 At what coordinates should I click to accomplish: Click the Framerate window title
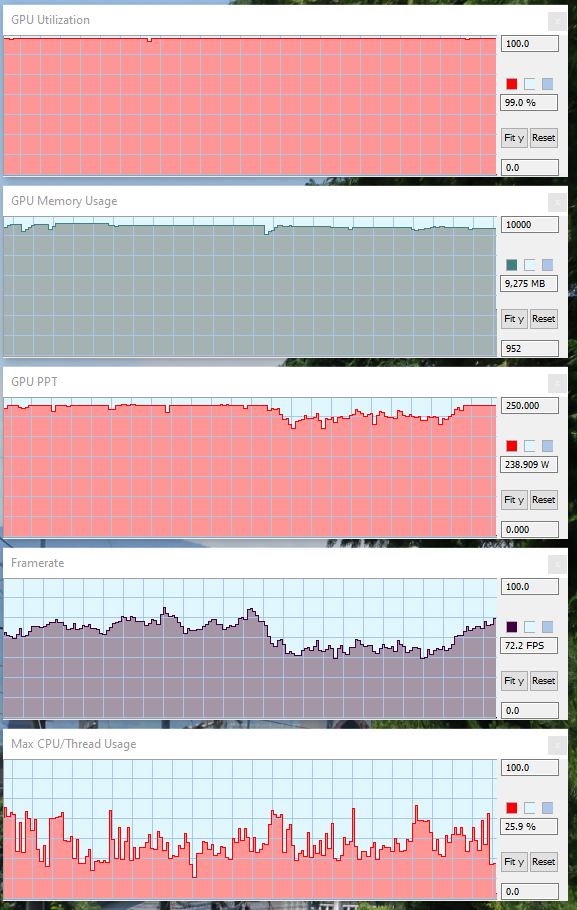[x=38, y=563]
